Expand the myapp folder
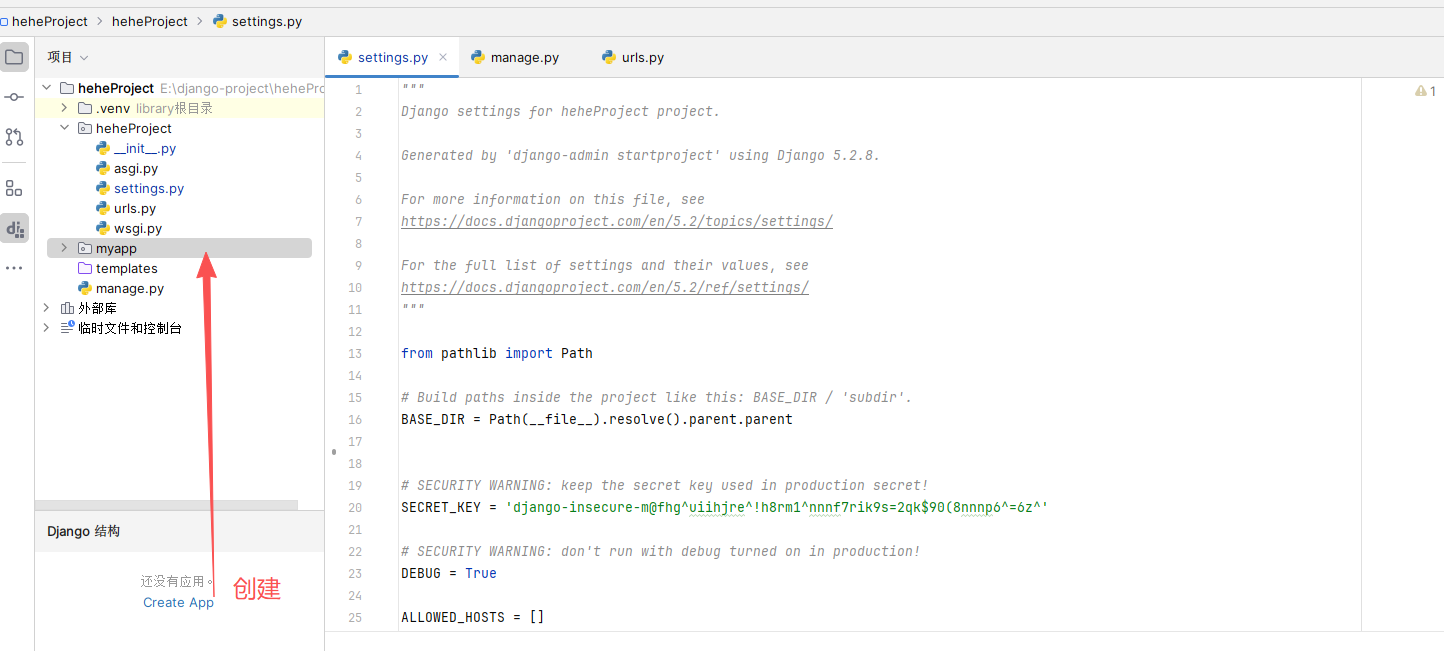The image size is (1444, 651). [64, 248]
